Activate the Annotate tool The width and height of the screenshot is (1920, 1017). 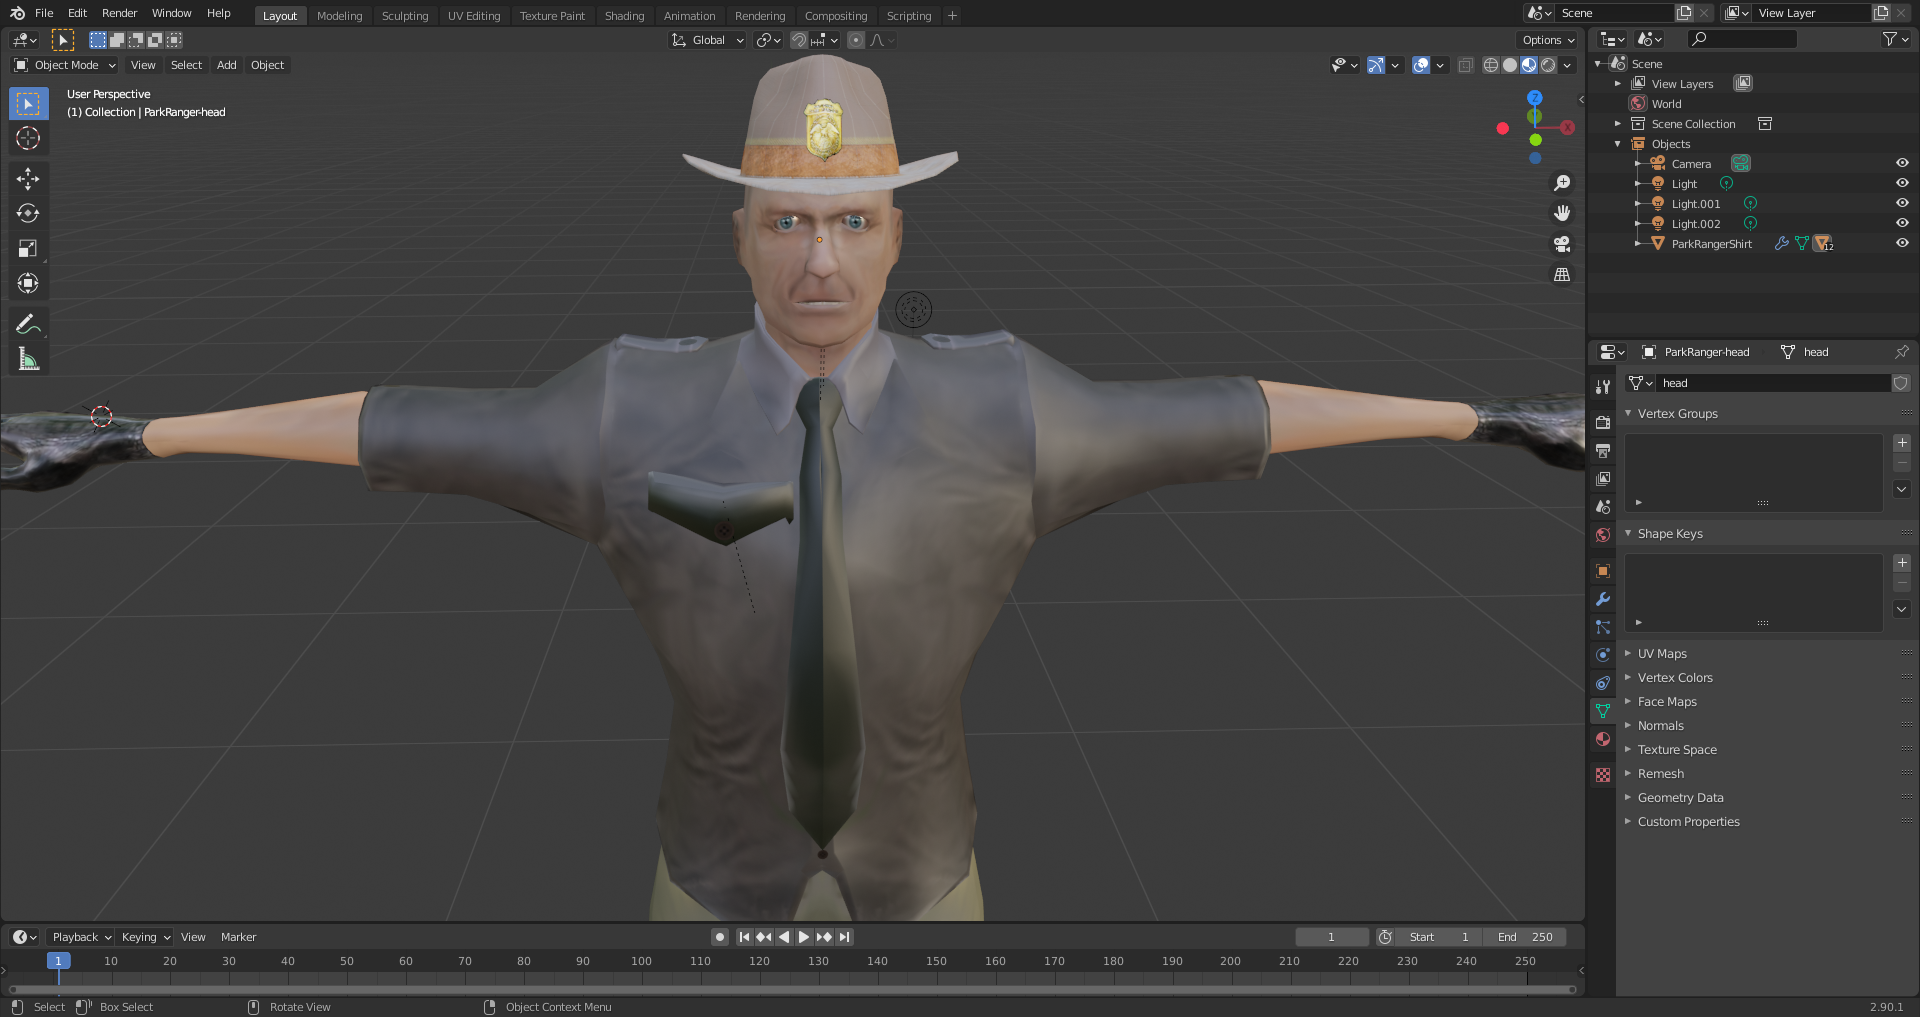[x=28, y=322]
